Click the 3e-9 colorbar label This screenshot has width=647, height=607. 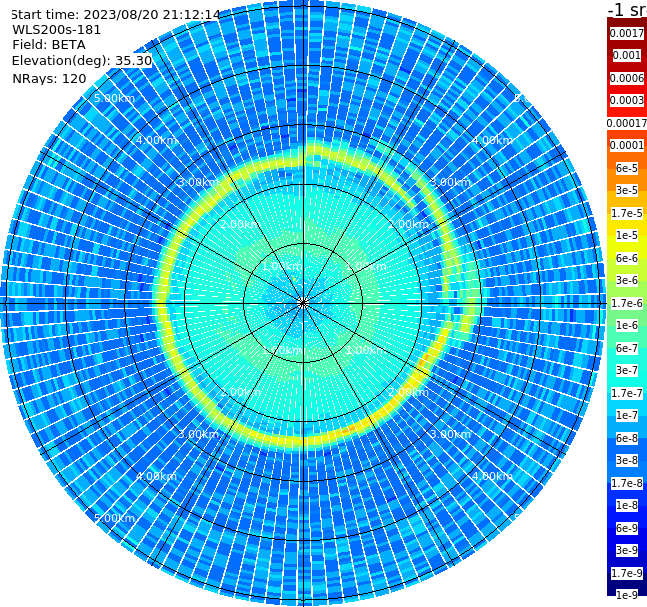(x=627, y=550)
